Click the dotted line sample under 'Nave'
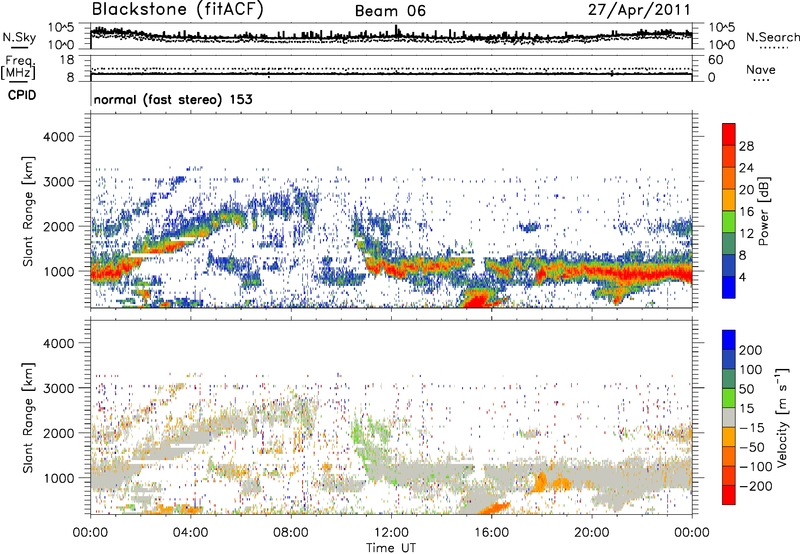Viewport: 800px width, 554px height. click(761, 80)
